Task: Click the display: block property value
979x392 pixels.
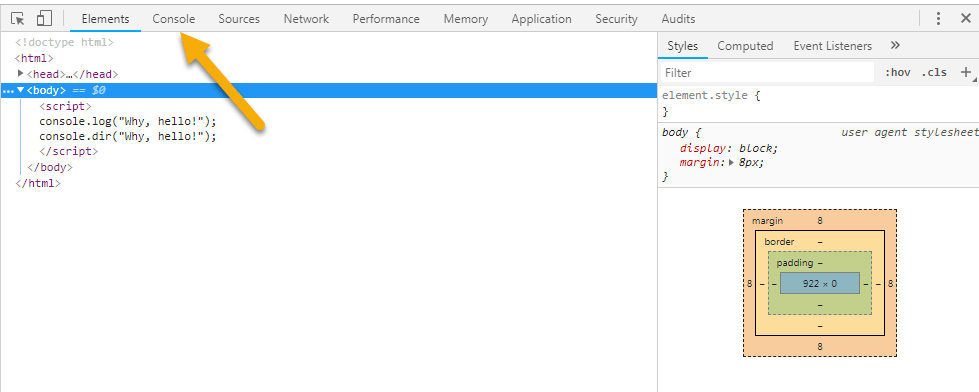Action: [759, 149]
